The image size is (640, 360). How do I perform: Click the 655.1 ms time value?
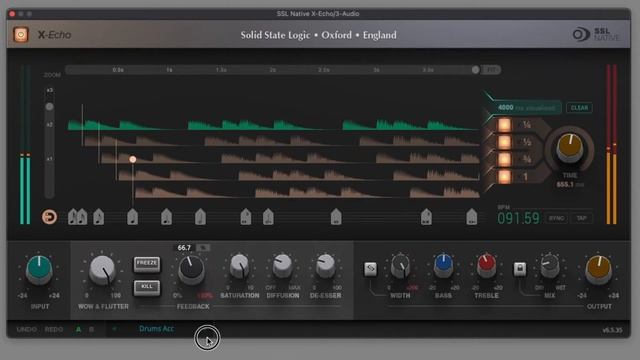click(x=570, y=184)
